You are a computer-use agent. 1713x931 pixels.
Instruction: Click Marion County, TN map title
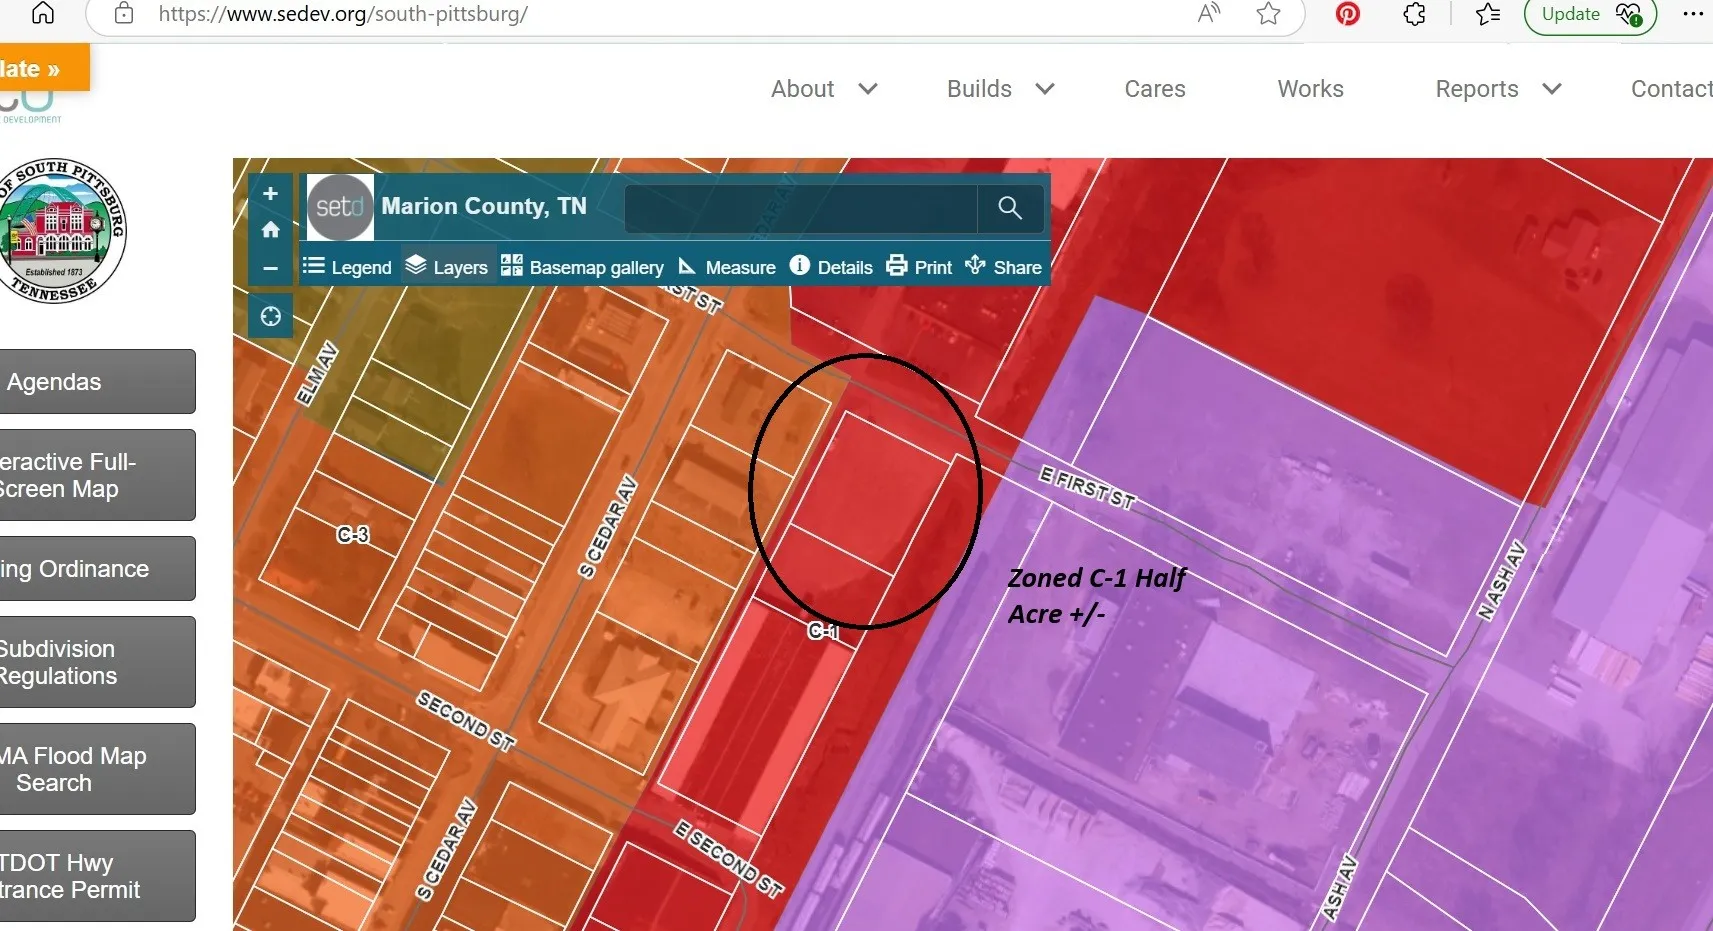(484, 206)
